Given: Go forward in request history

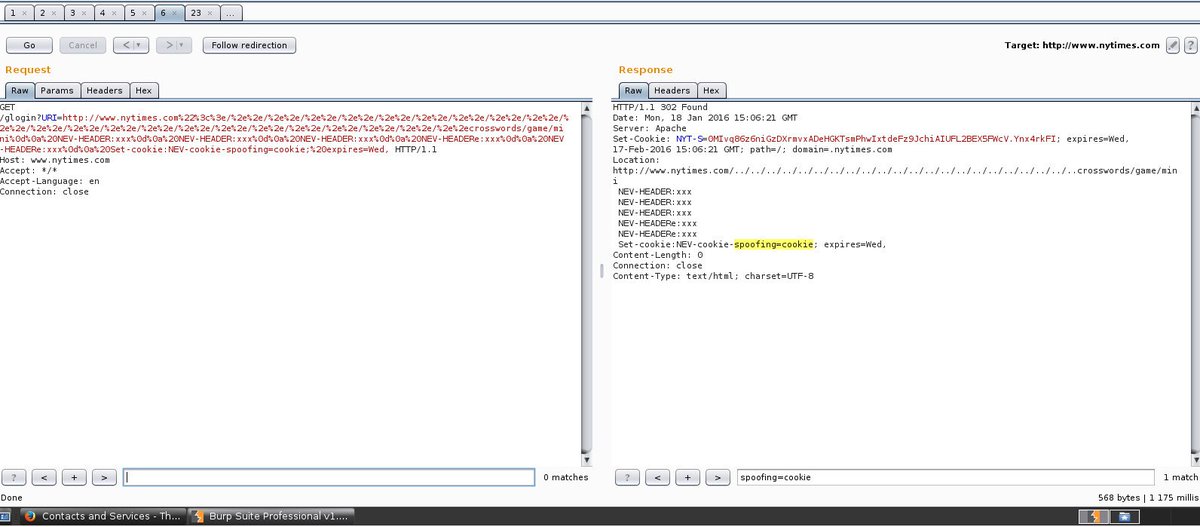Looking at the screenshot, I should [x=168, y=45].
